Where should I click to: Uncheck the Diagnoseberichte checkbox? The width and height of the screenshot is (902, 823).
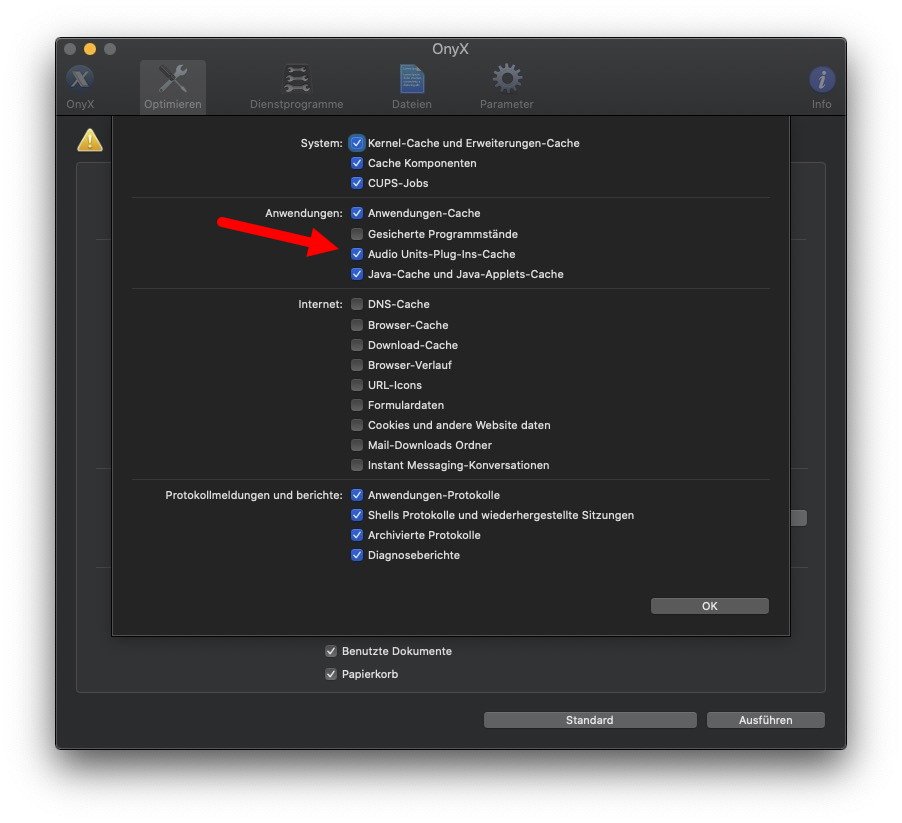[357, 554]
